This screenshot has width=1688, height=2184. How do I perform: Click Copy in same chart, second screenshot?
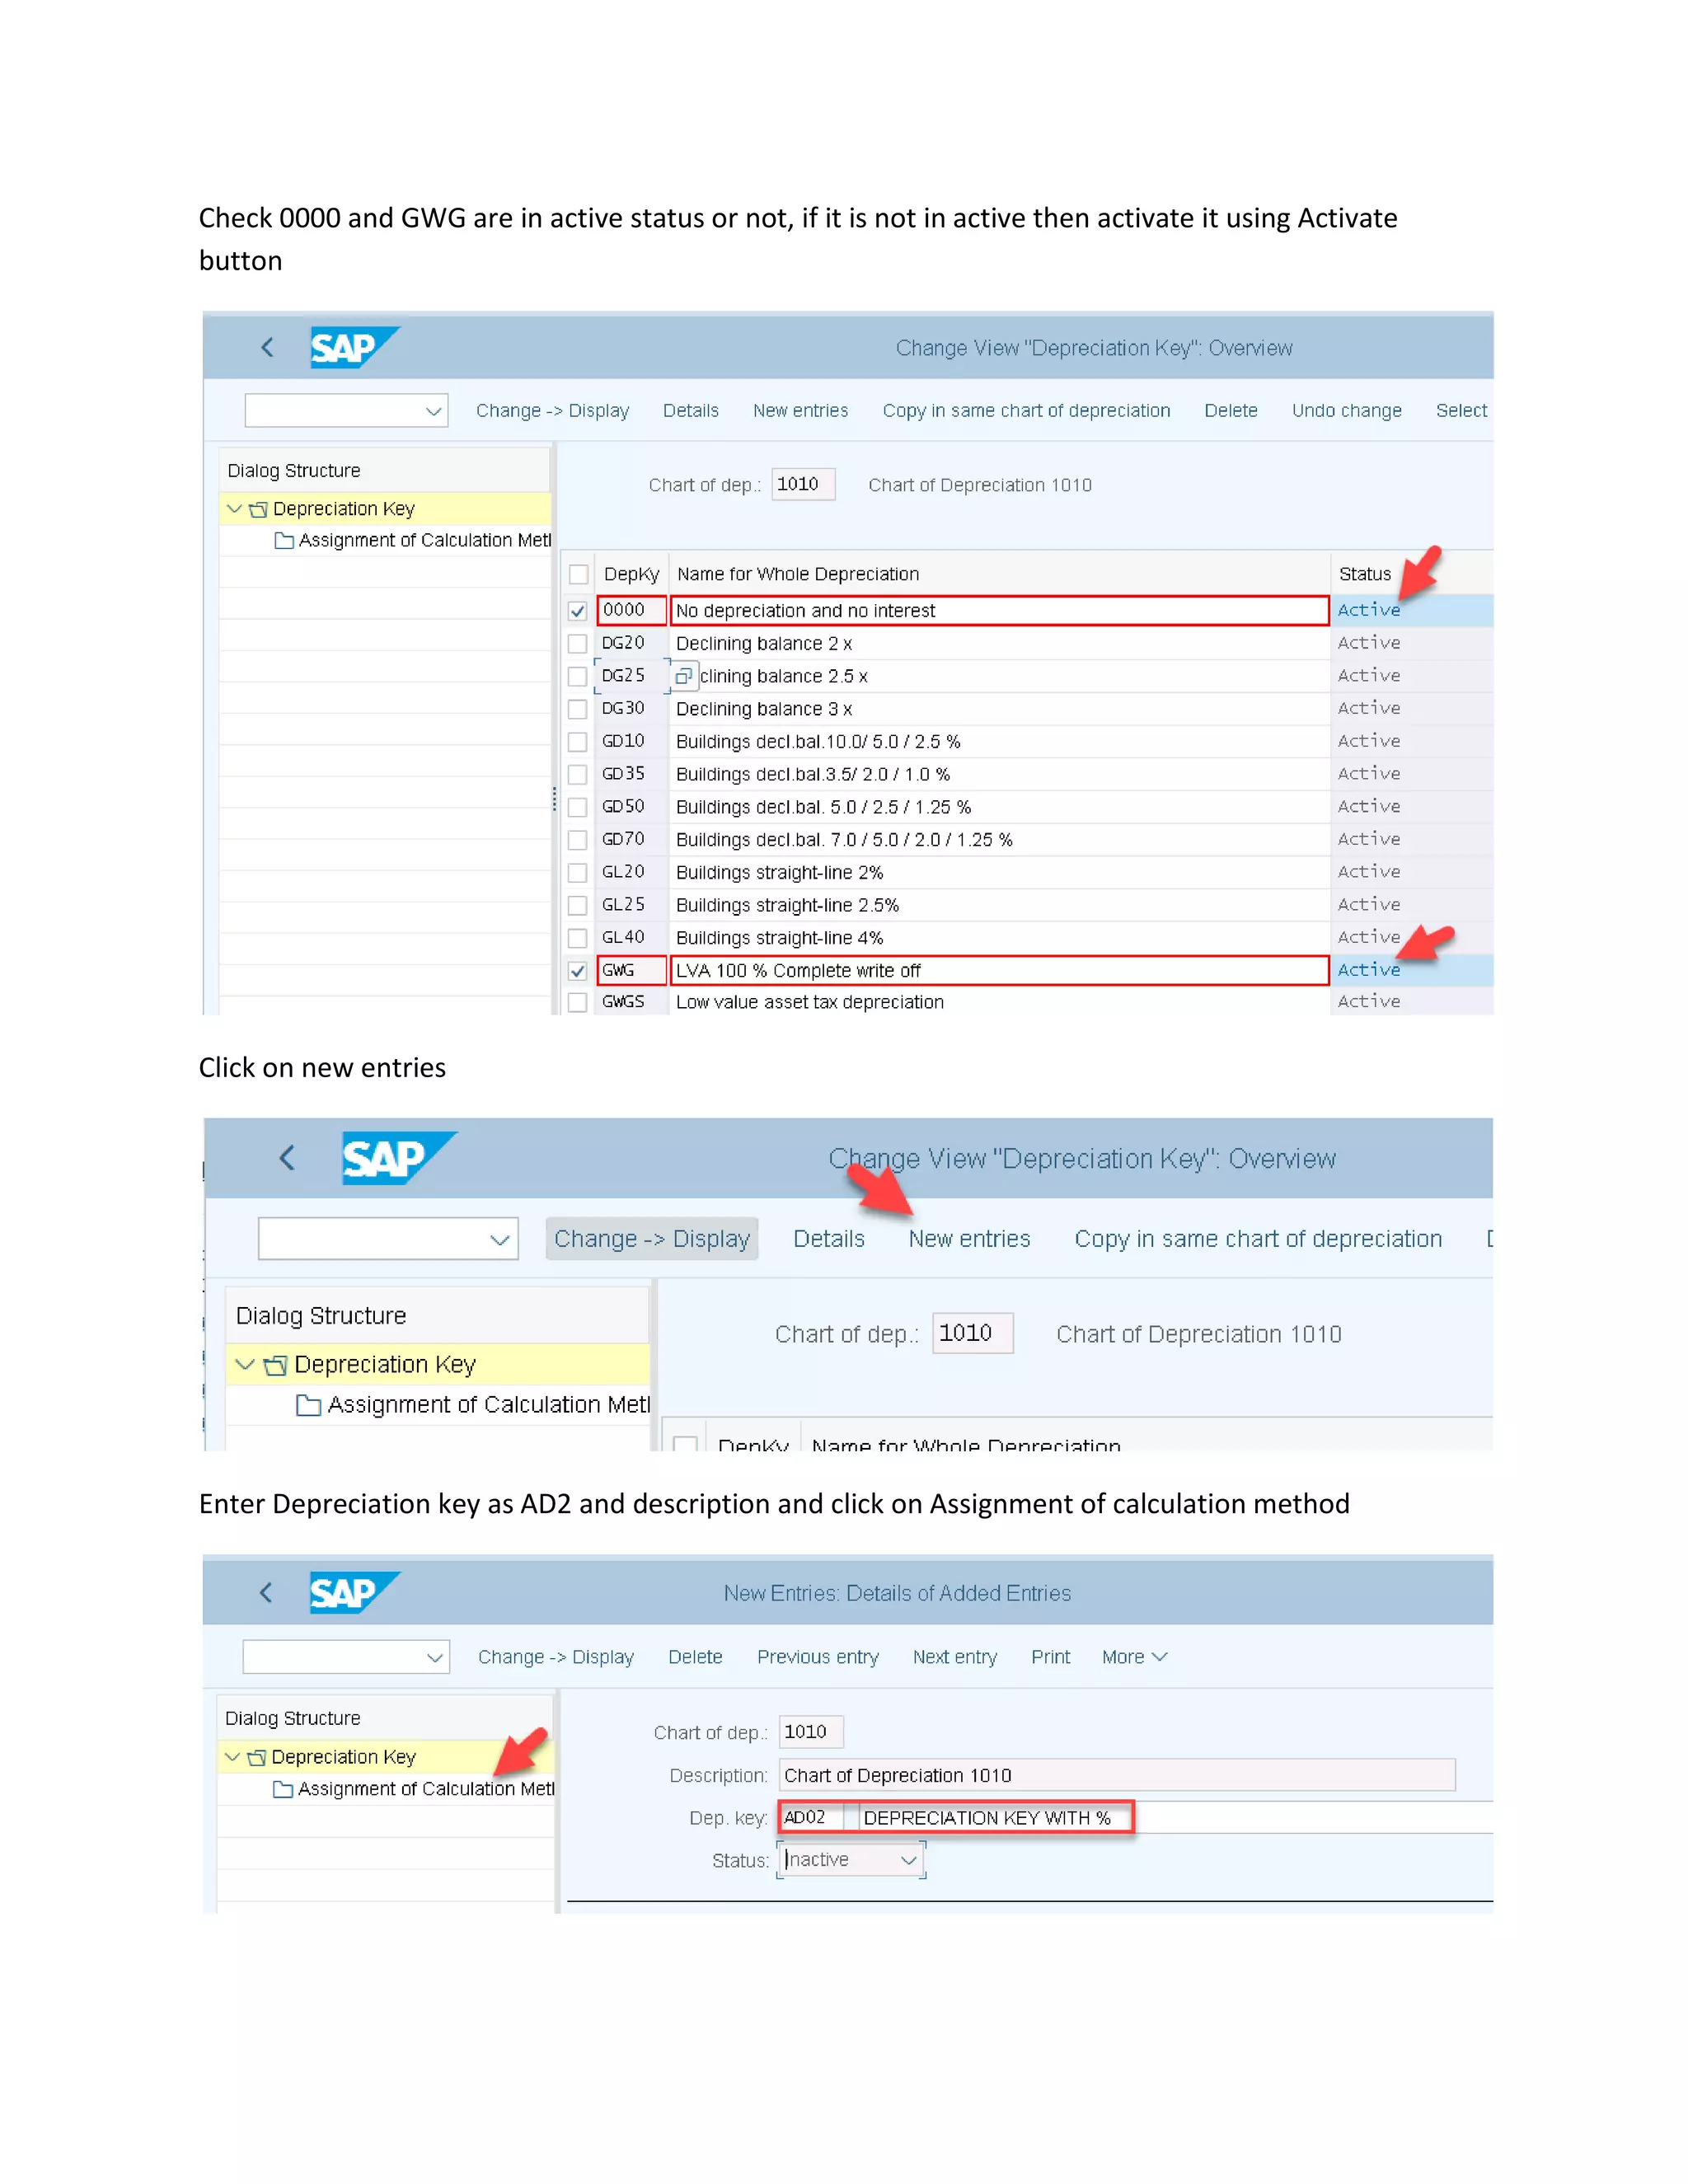click(1258, 1239)
